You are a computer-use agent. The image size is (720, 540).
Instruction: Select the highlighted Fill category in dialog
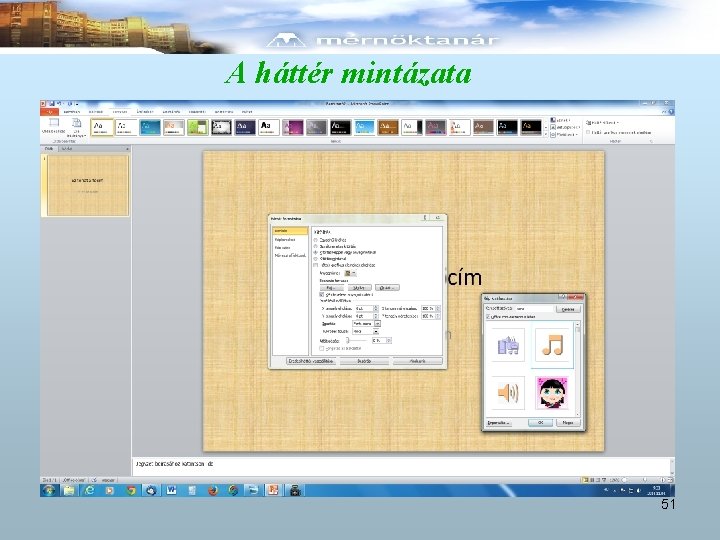pyautogui.click(x=290, y=231)
